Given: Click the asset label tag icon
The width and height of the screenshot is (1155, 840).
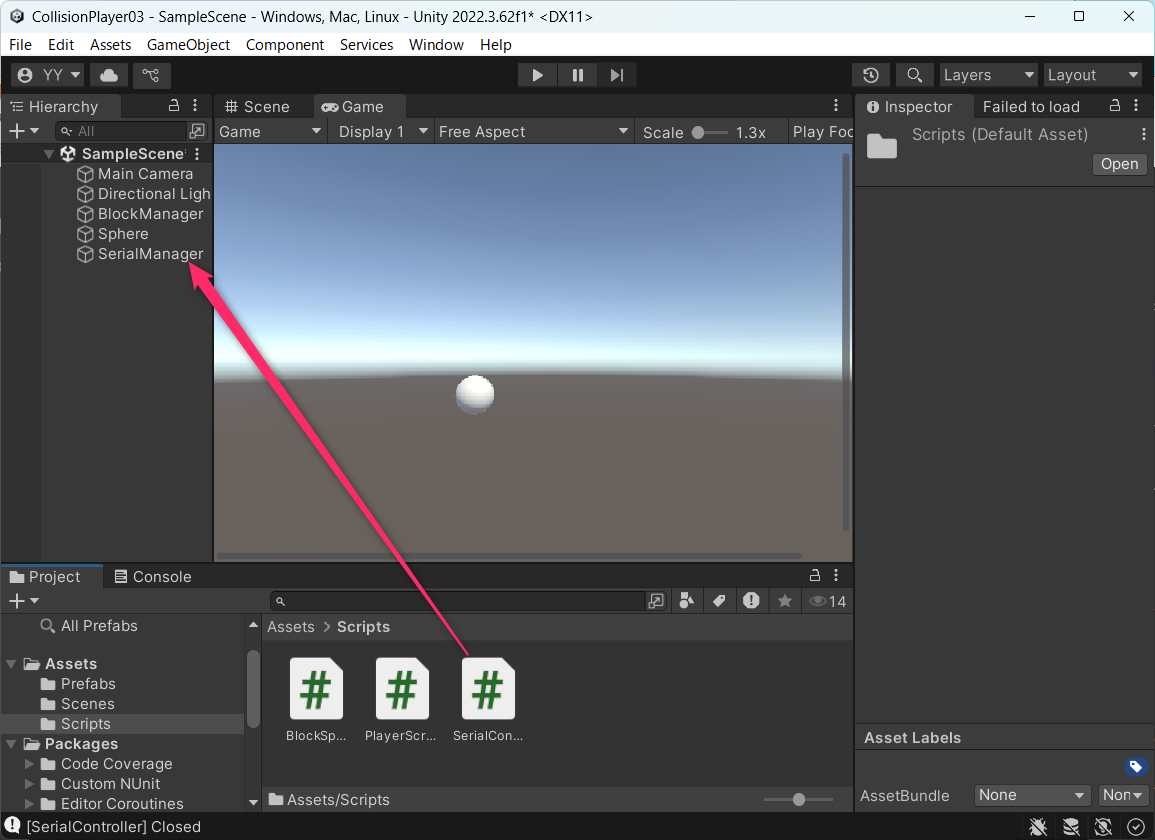Looking at the screenshot, I should coord(1136,766).
